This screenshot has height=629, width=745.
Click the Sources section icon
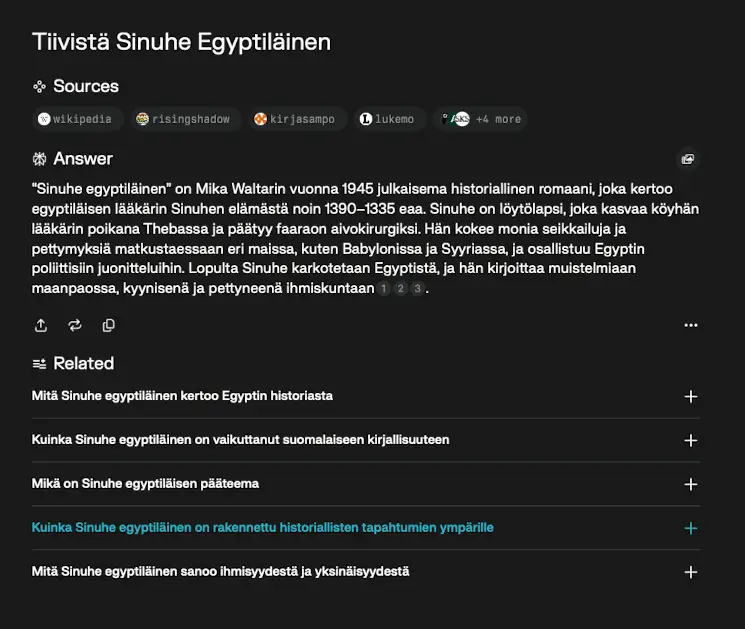click(39, 86)
